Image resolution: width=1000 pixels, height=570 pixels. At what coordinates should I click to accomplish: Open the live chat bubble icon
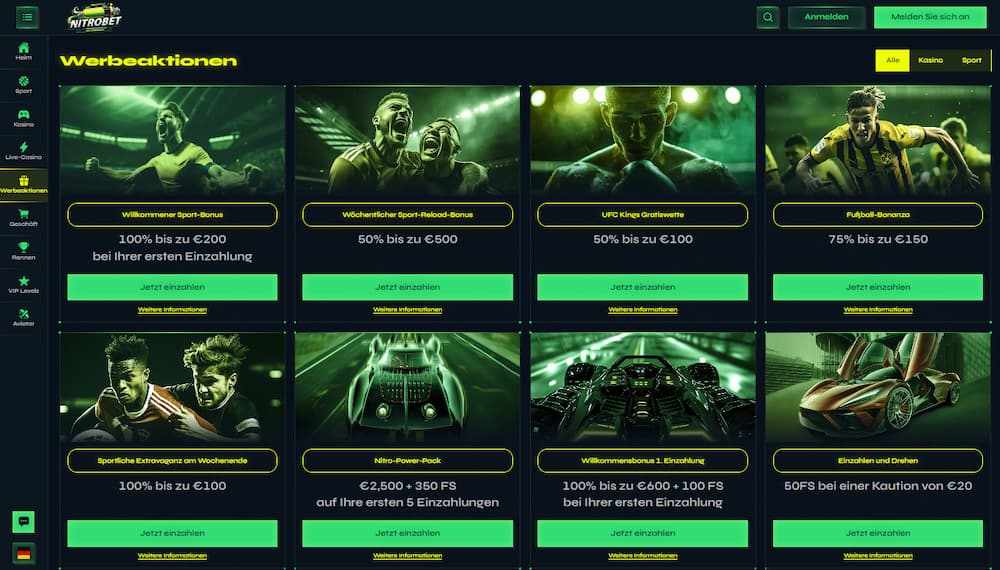pyautogui.click(x=24, y=522)
